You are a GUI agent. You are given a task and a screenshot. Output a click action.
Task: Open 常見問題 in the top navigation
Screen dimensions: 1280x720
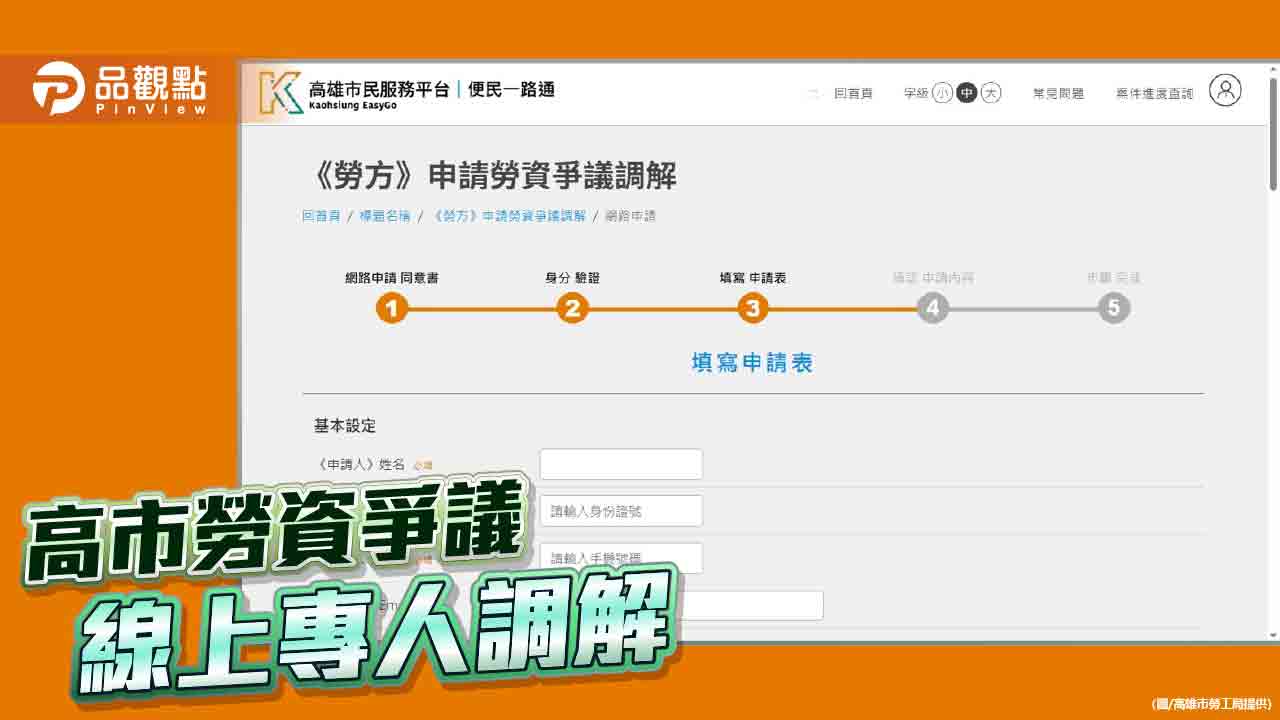1058,93
